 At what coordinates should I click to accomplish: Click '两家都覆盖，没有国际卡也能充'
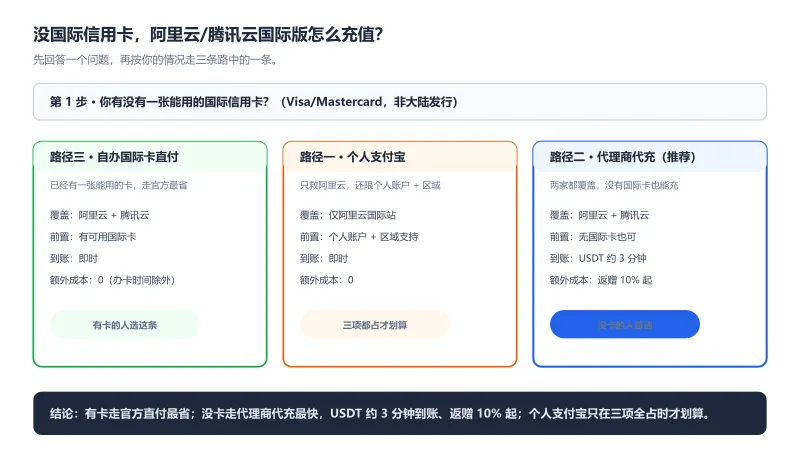tap(614, 185)
